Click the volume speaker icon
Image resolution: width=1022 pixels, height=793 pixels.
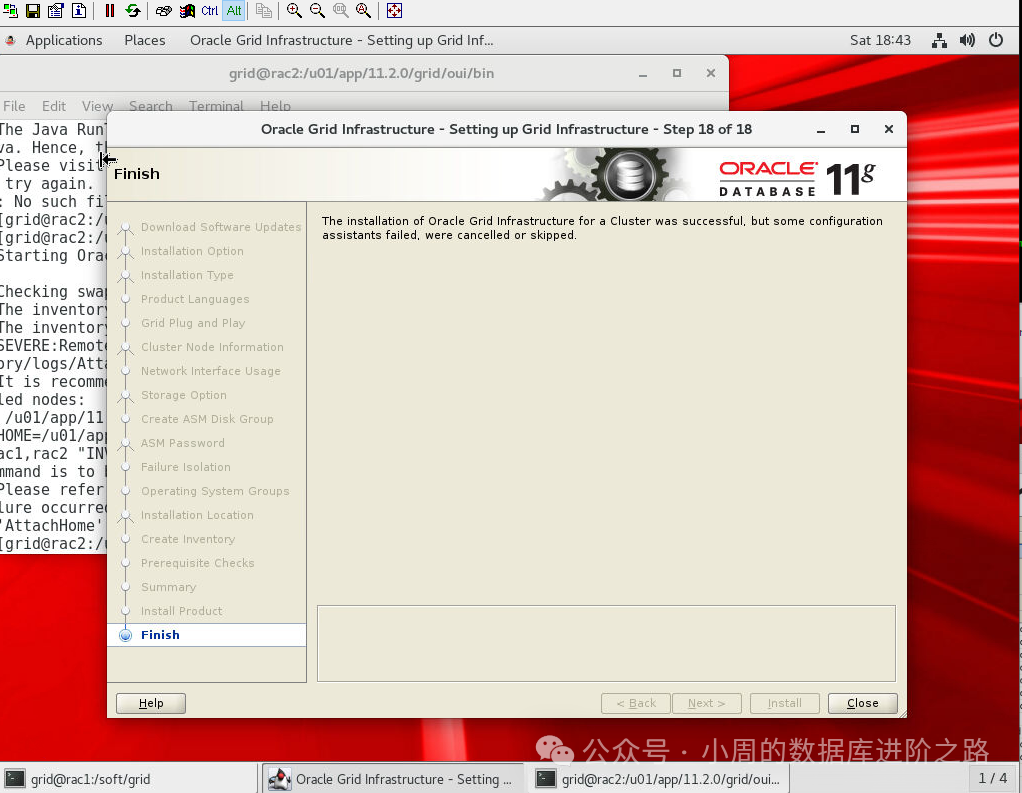967,40
